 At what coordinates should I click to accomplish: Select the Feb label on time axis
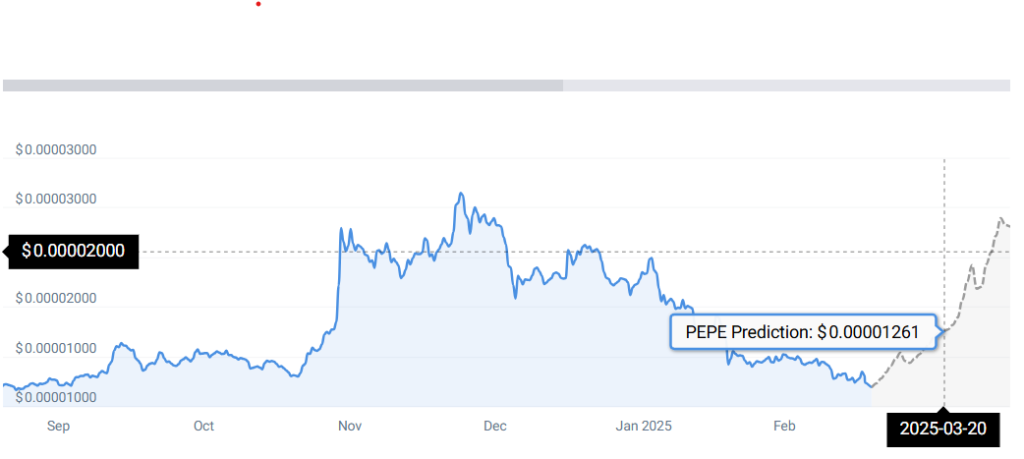(x=785, y=427)
